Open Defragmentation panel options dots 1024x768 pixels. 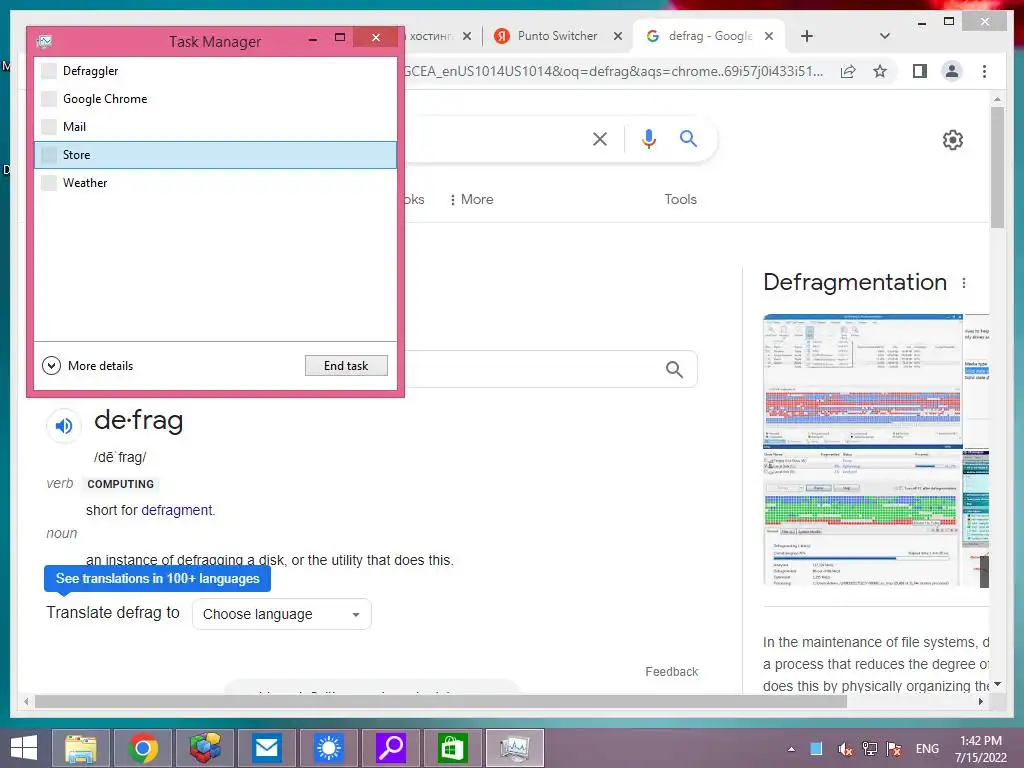(964, 283)
